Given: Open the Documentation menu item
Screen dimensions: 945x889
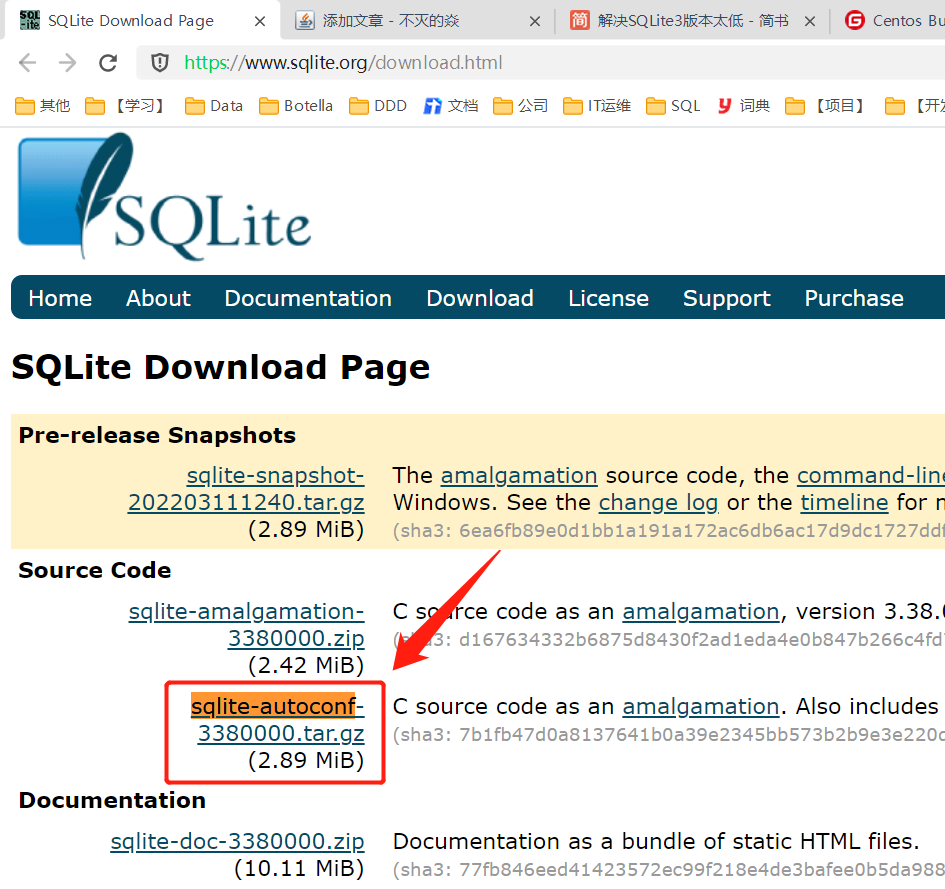Looking at the screenshot, I should pyautogui.click(x=308, y=298).
